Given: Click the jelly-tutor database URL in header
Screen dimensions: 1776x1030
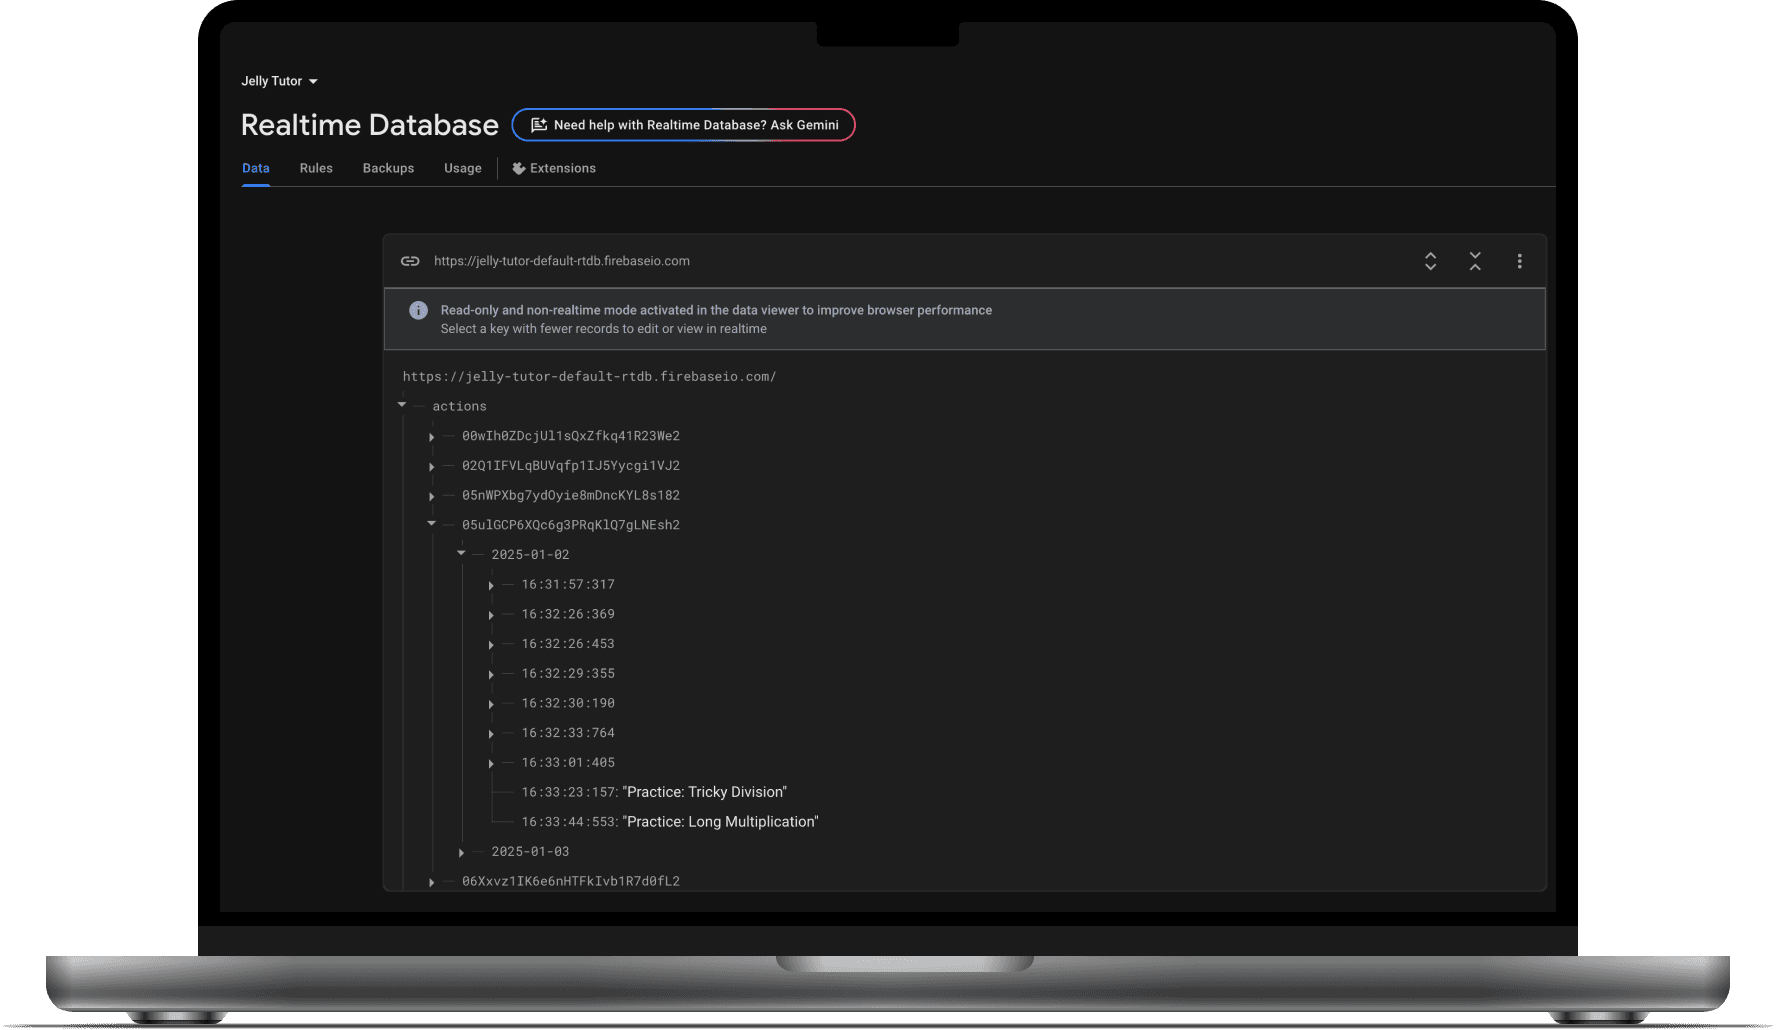Looking at the screenshot, I should (x=562, y=261).
